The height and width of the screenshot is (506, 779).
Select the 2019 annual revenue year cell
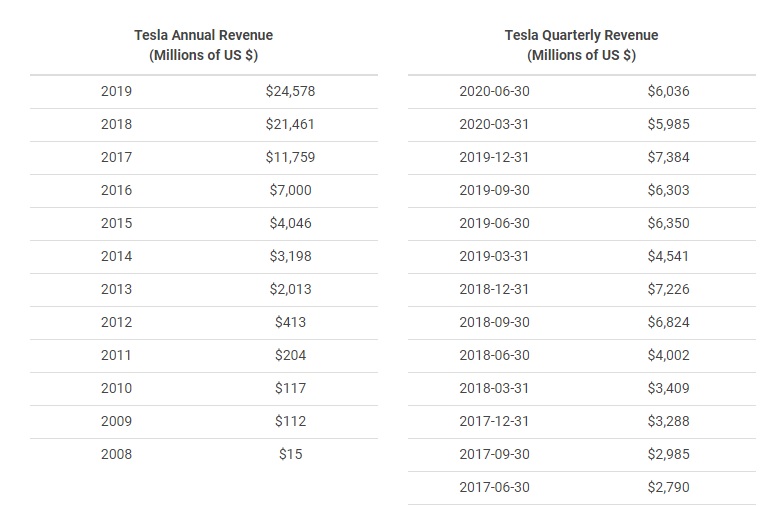(116, 91)
